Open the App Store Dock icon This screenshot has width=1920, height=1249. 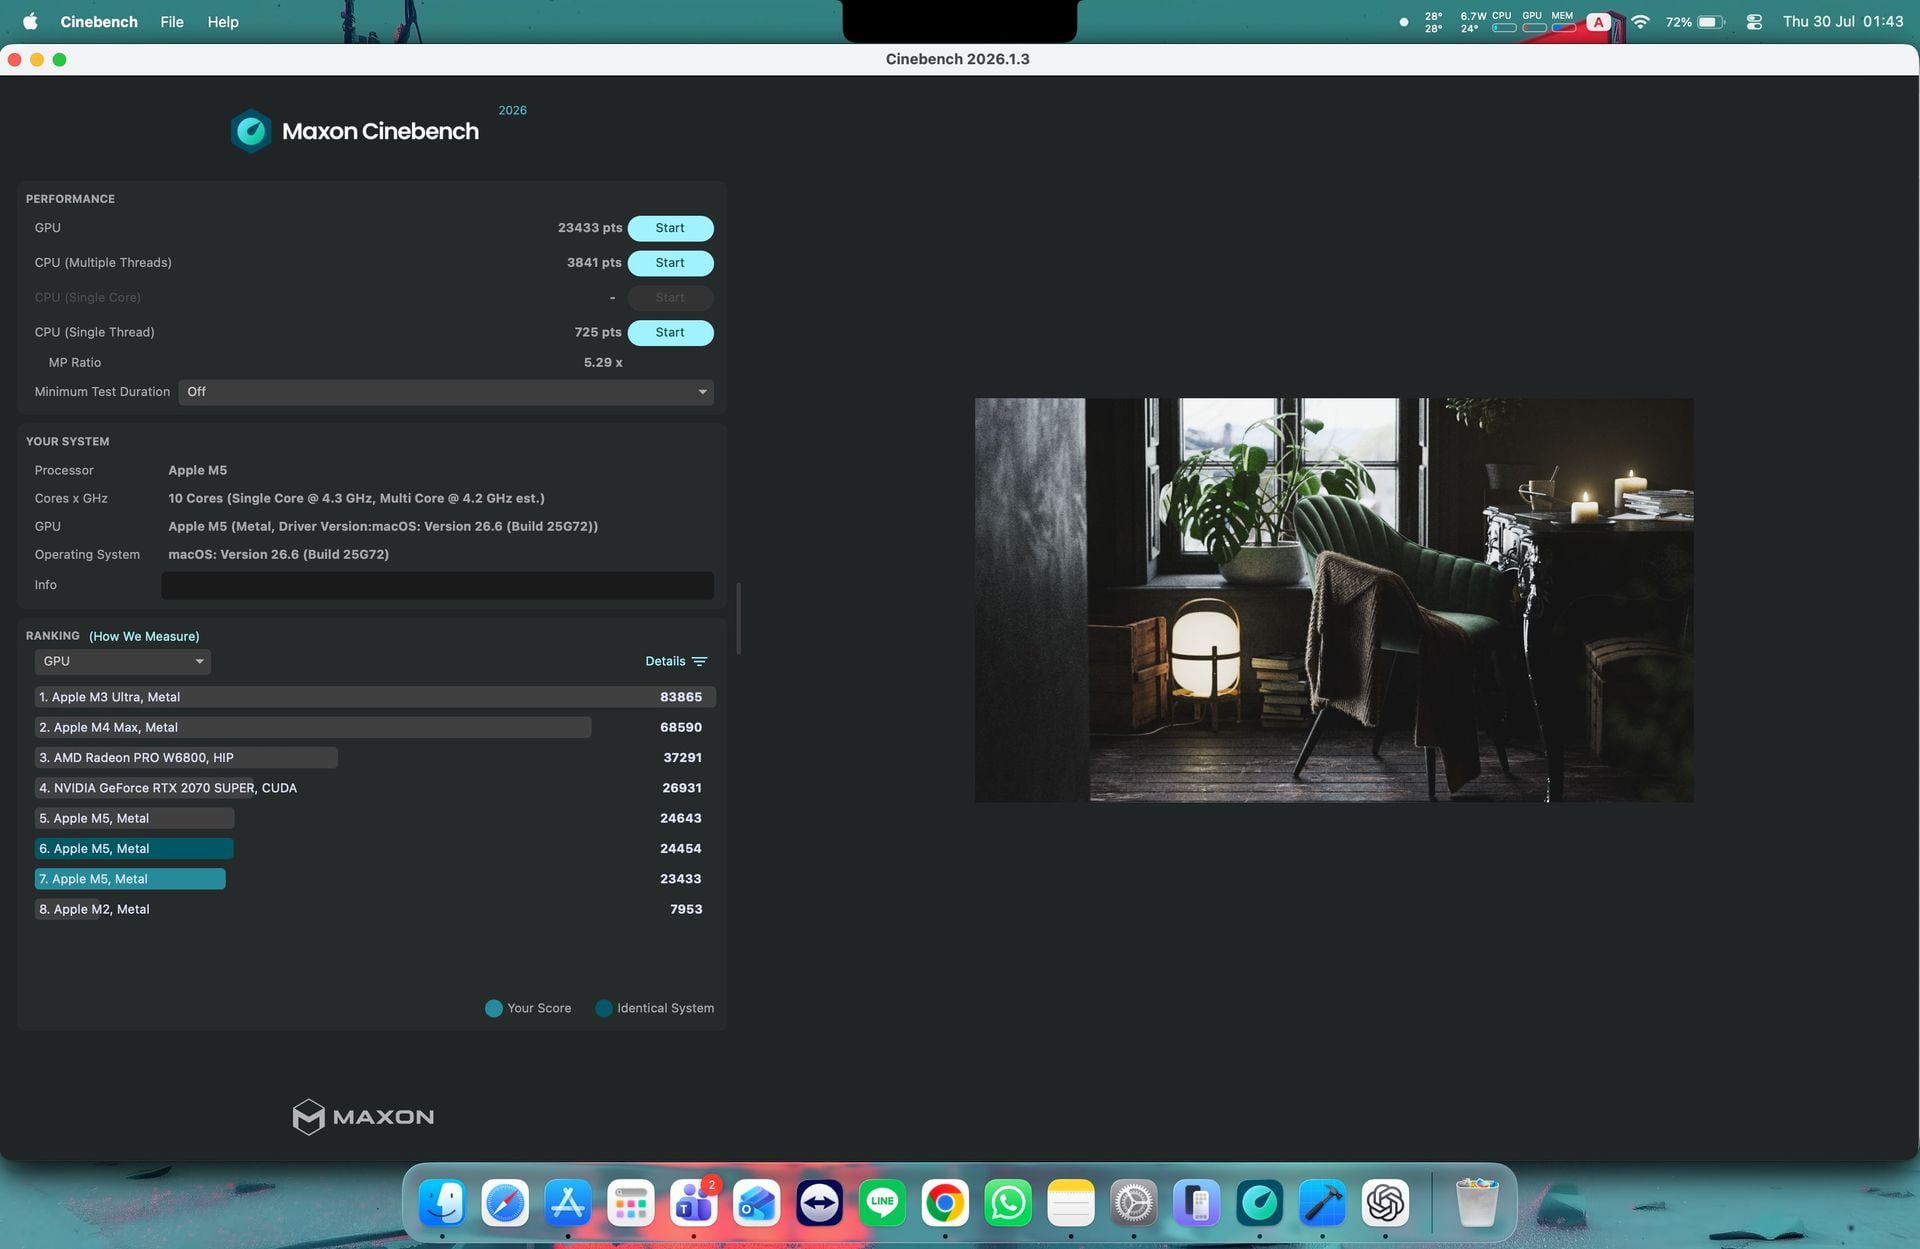(568, 1203)
